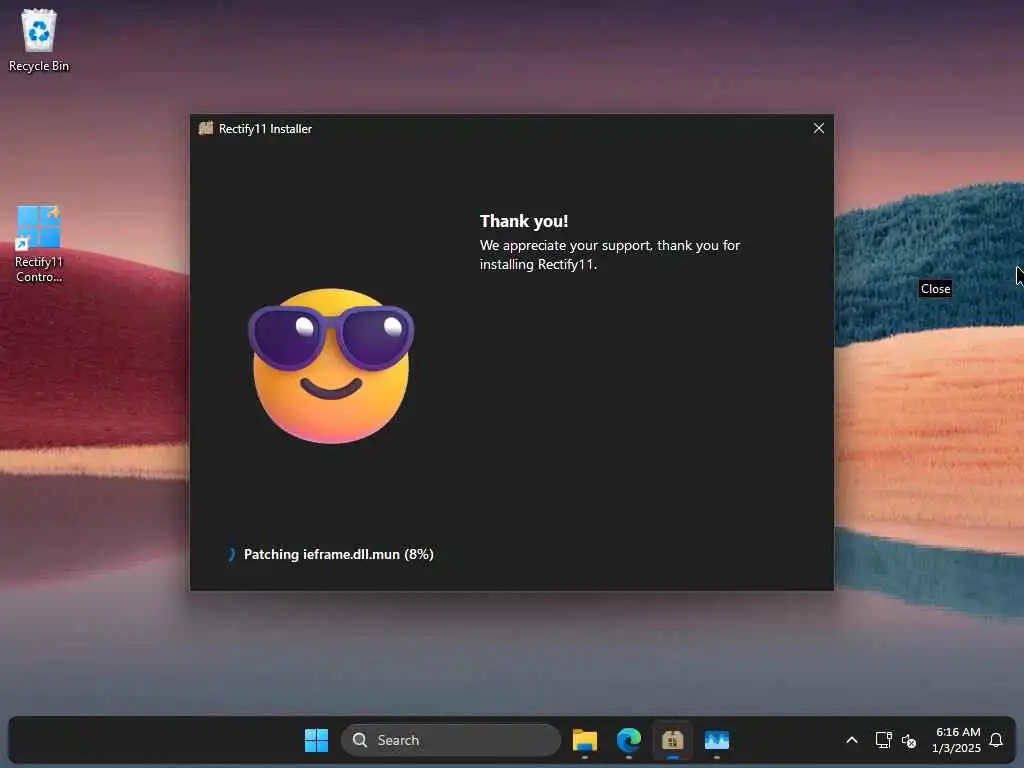1024x768 pixels.
Task: Select the Rectify11 Control Center desktop shortcut
Action: click(x=39, y=244)
